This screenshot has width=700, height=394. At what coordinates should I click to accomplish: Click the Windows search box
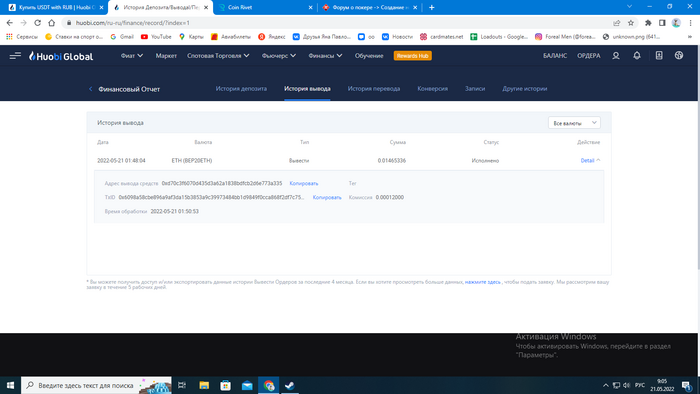[96, 385]
